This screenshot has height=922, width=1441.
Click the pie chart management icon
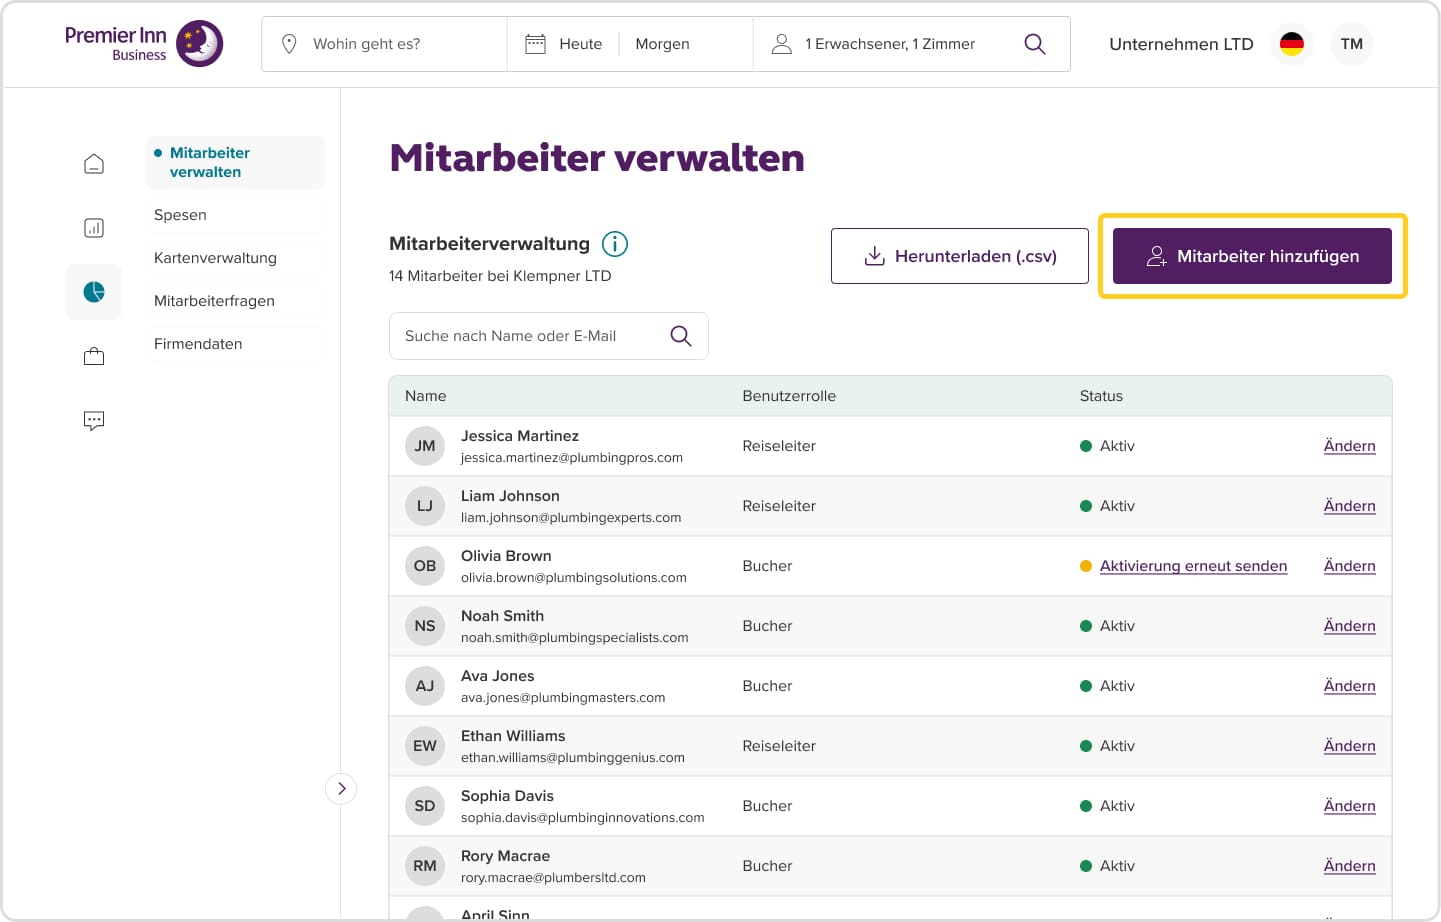[x=93, y=291]
